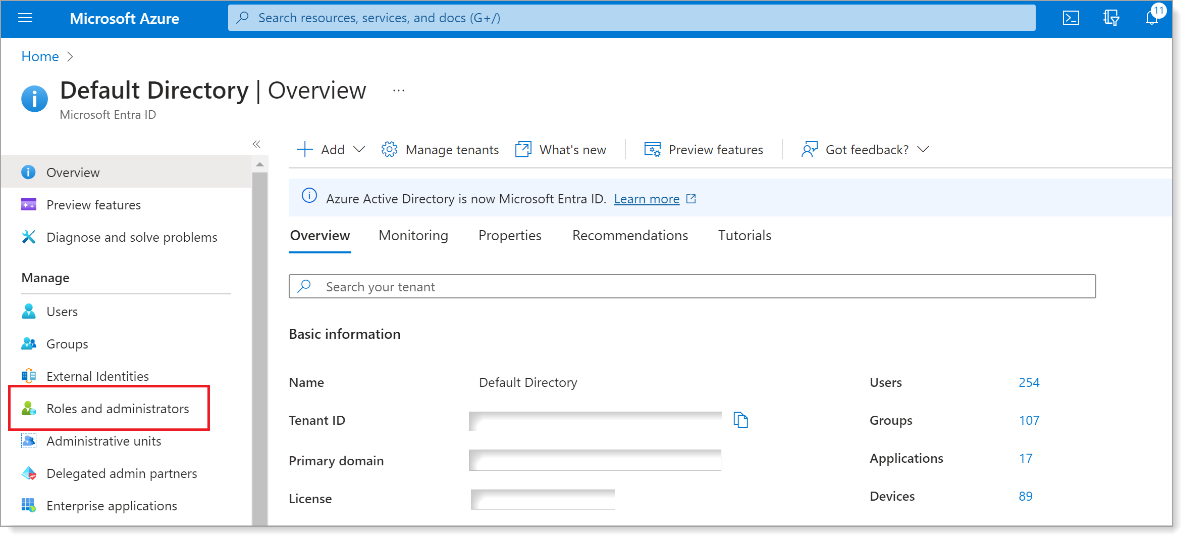Open the Devices count 89

point(1026,497)
